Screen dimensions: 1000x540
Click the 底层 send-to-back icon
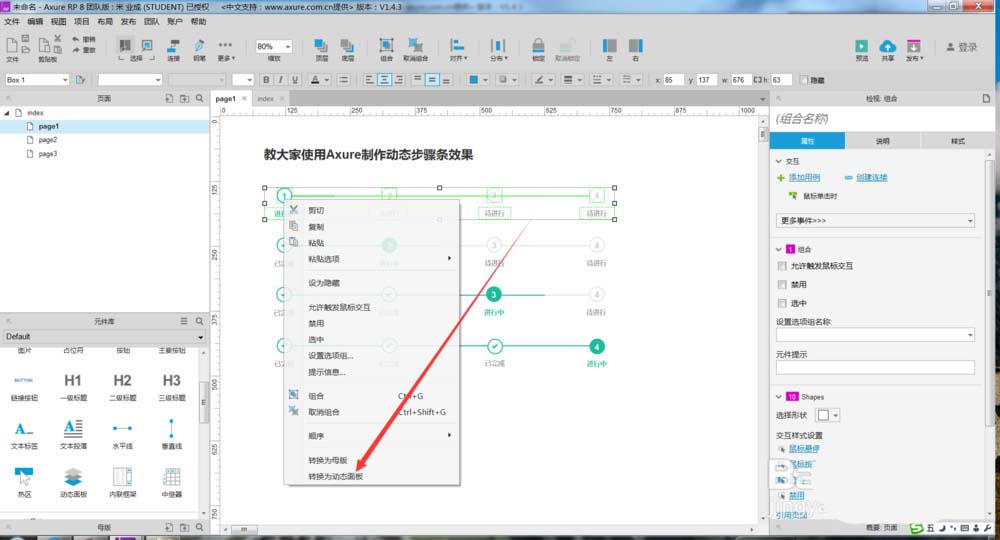click(347, 46)
